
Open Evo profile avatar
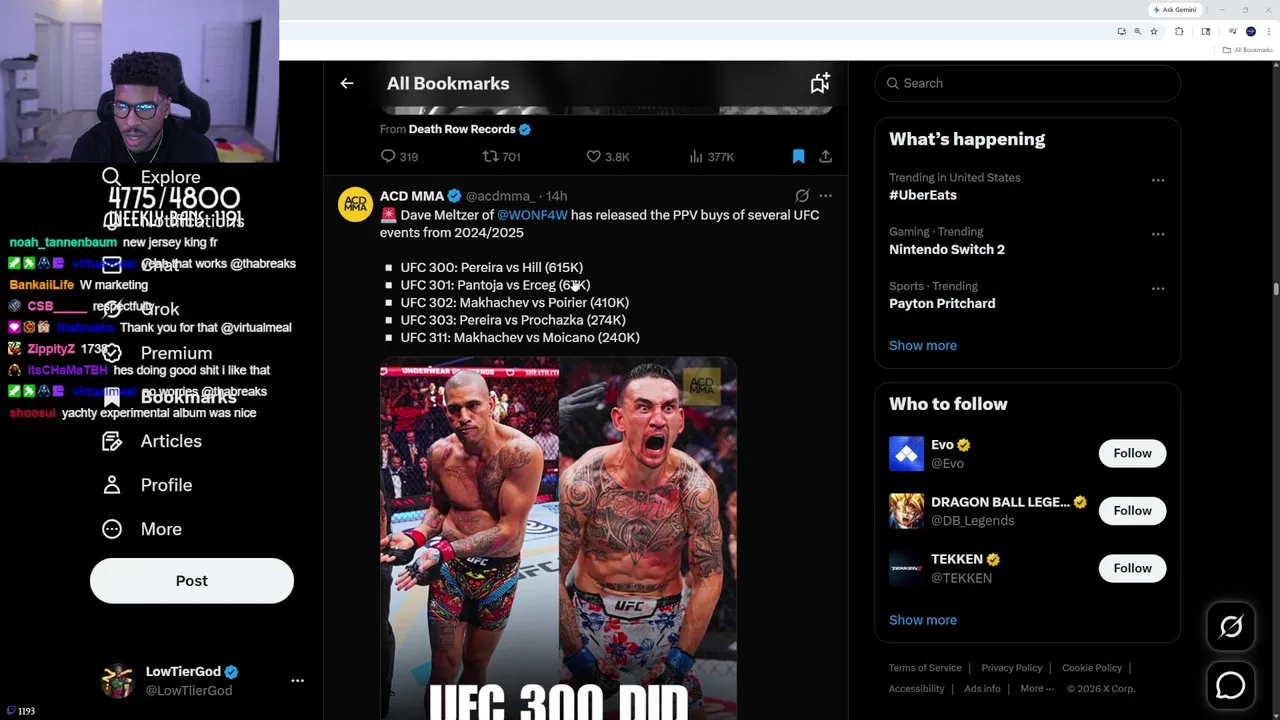tap(907, 453)
